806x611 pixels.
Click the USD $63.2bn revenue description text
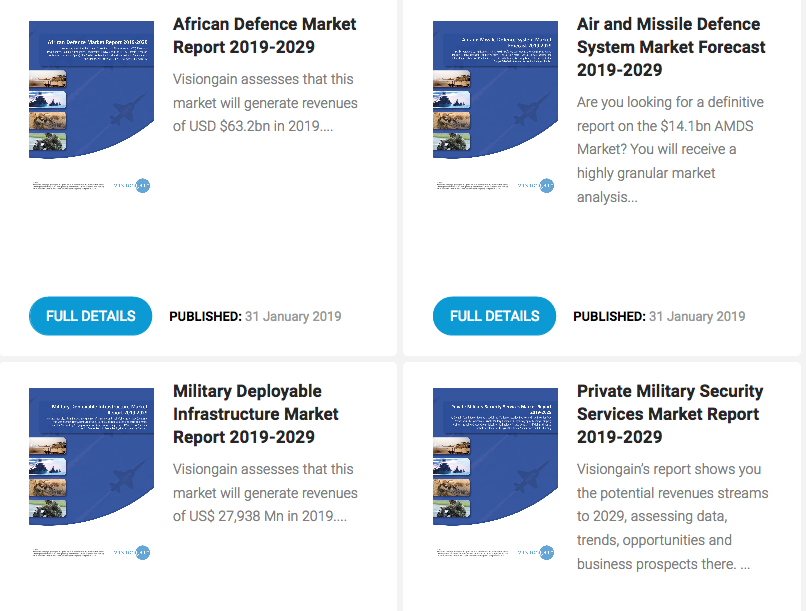pos(264,103)
